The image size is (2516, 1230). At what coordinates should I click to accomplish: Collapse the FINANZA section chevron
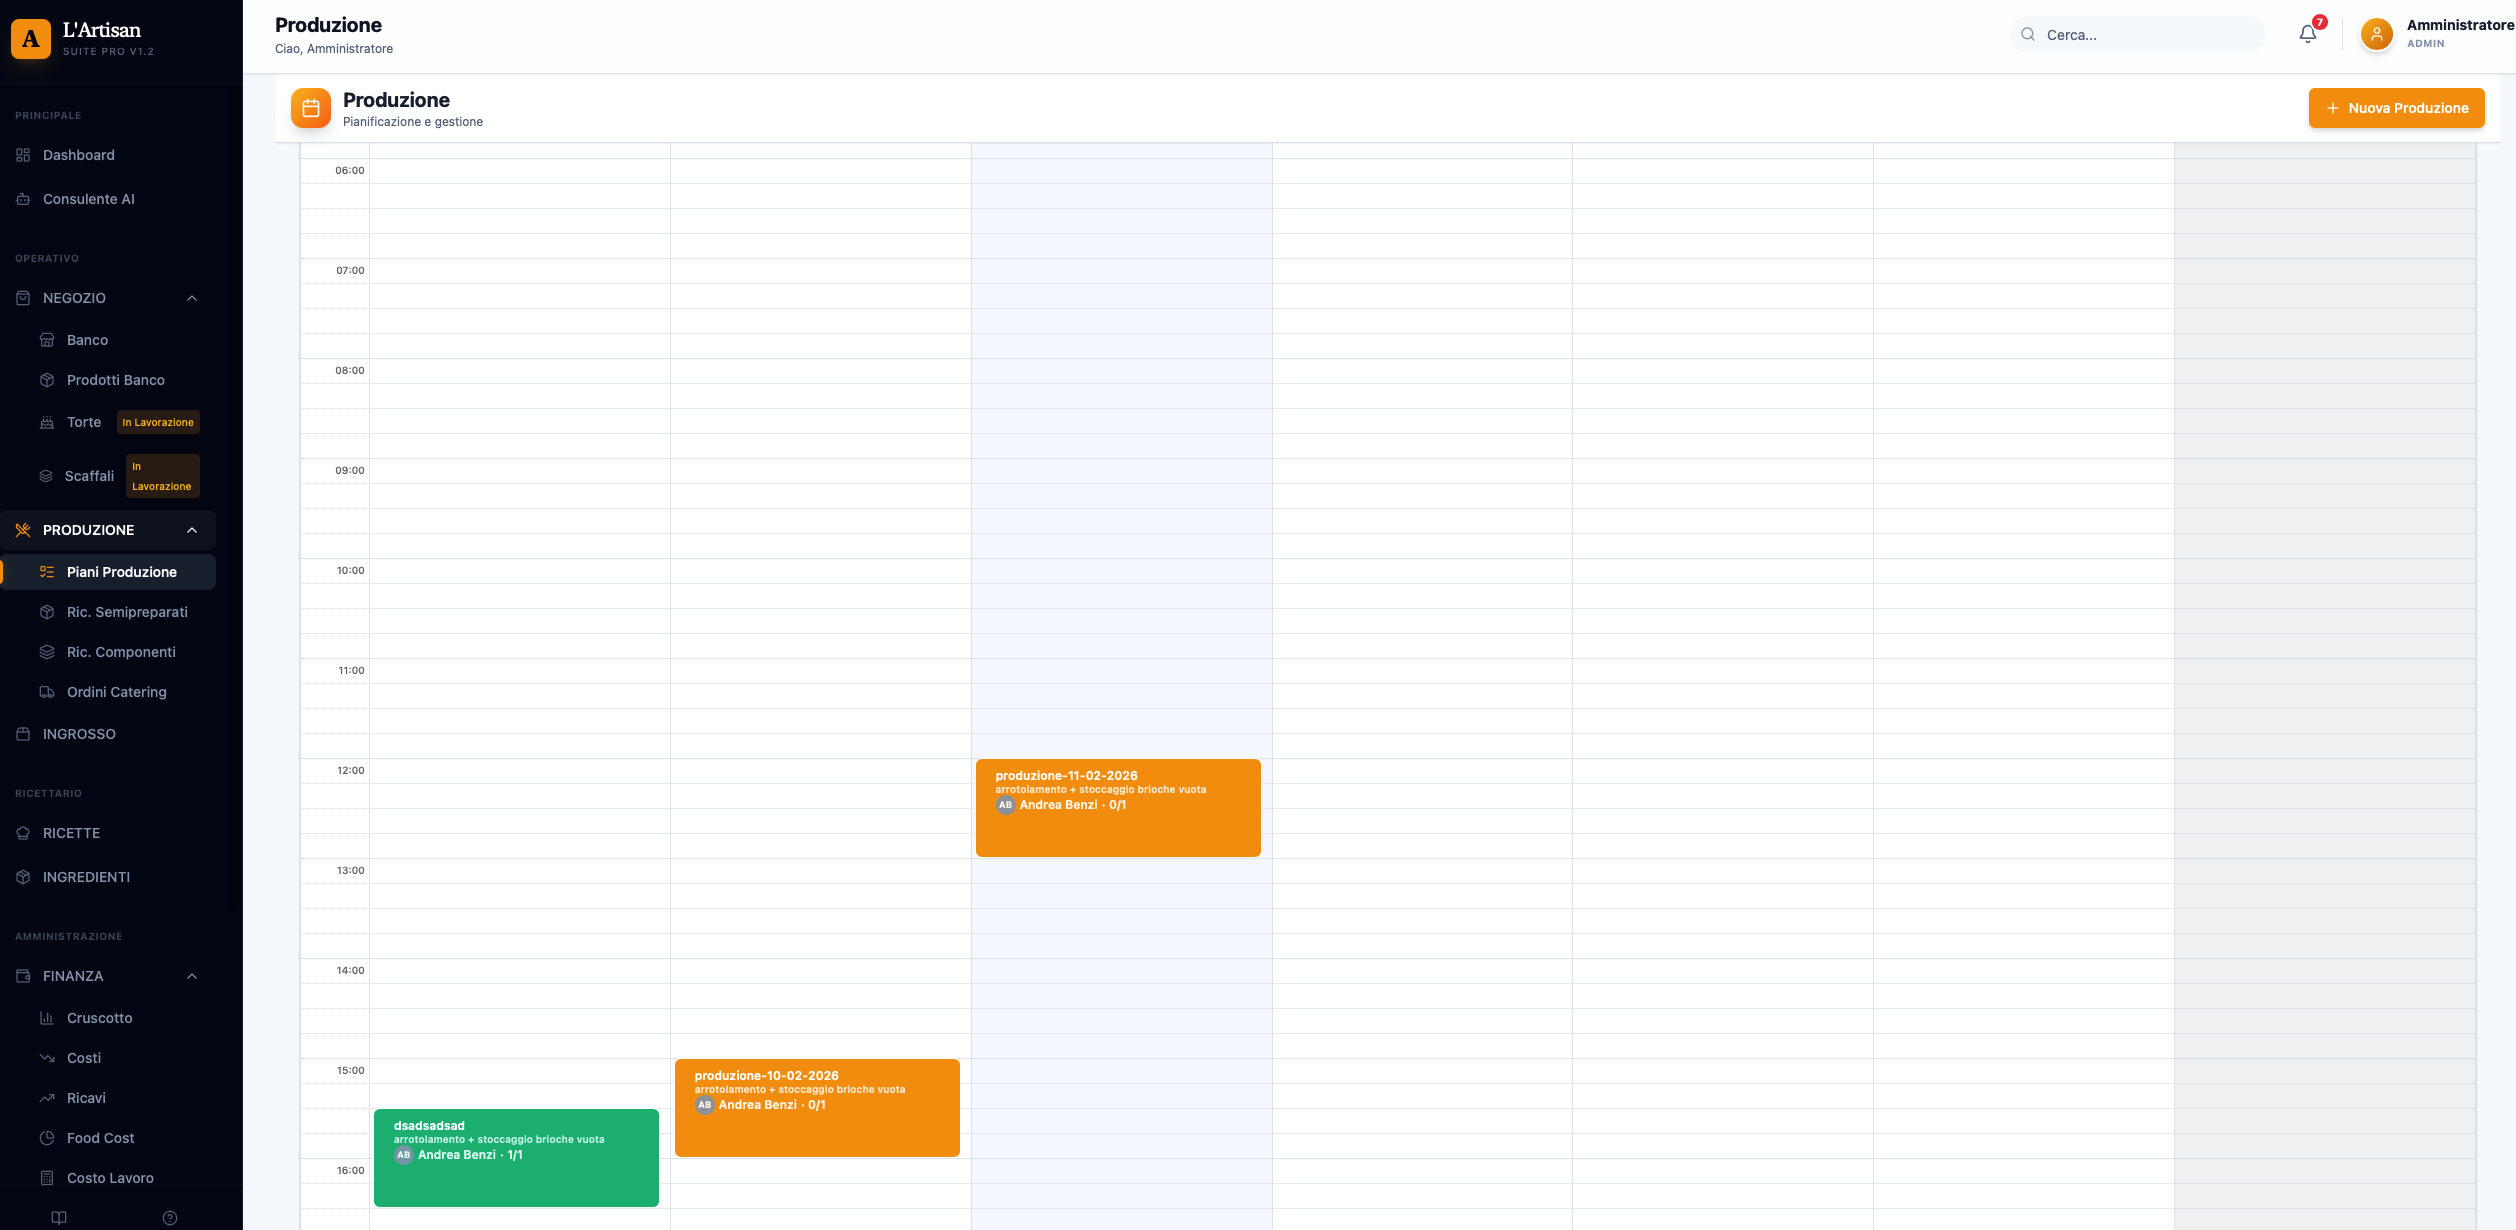pyautogui.click(x=192, y=976)
